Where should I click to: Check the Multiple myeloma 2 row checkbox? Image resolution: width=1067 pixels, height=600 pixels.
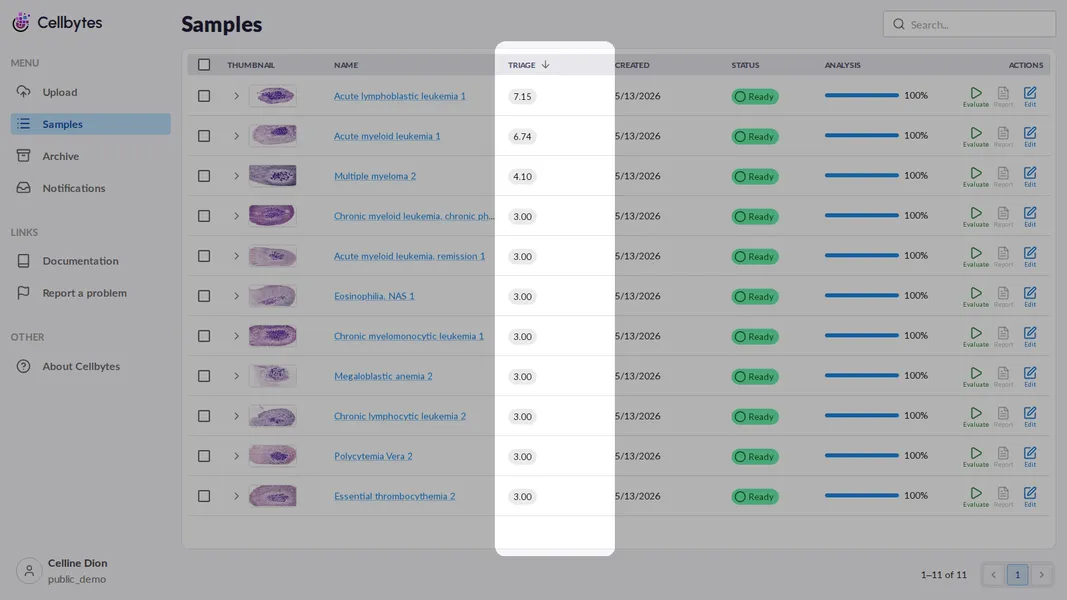tap(204, 176)
